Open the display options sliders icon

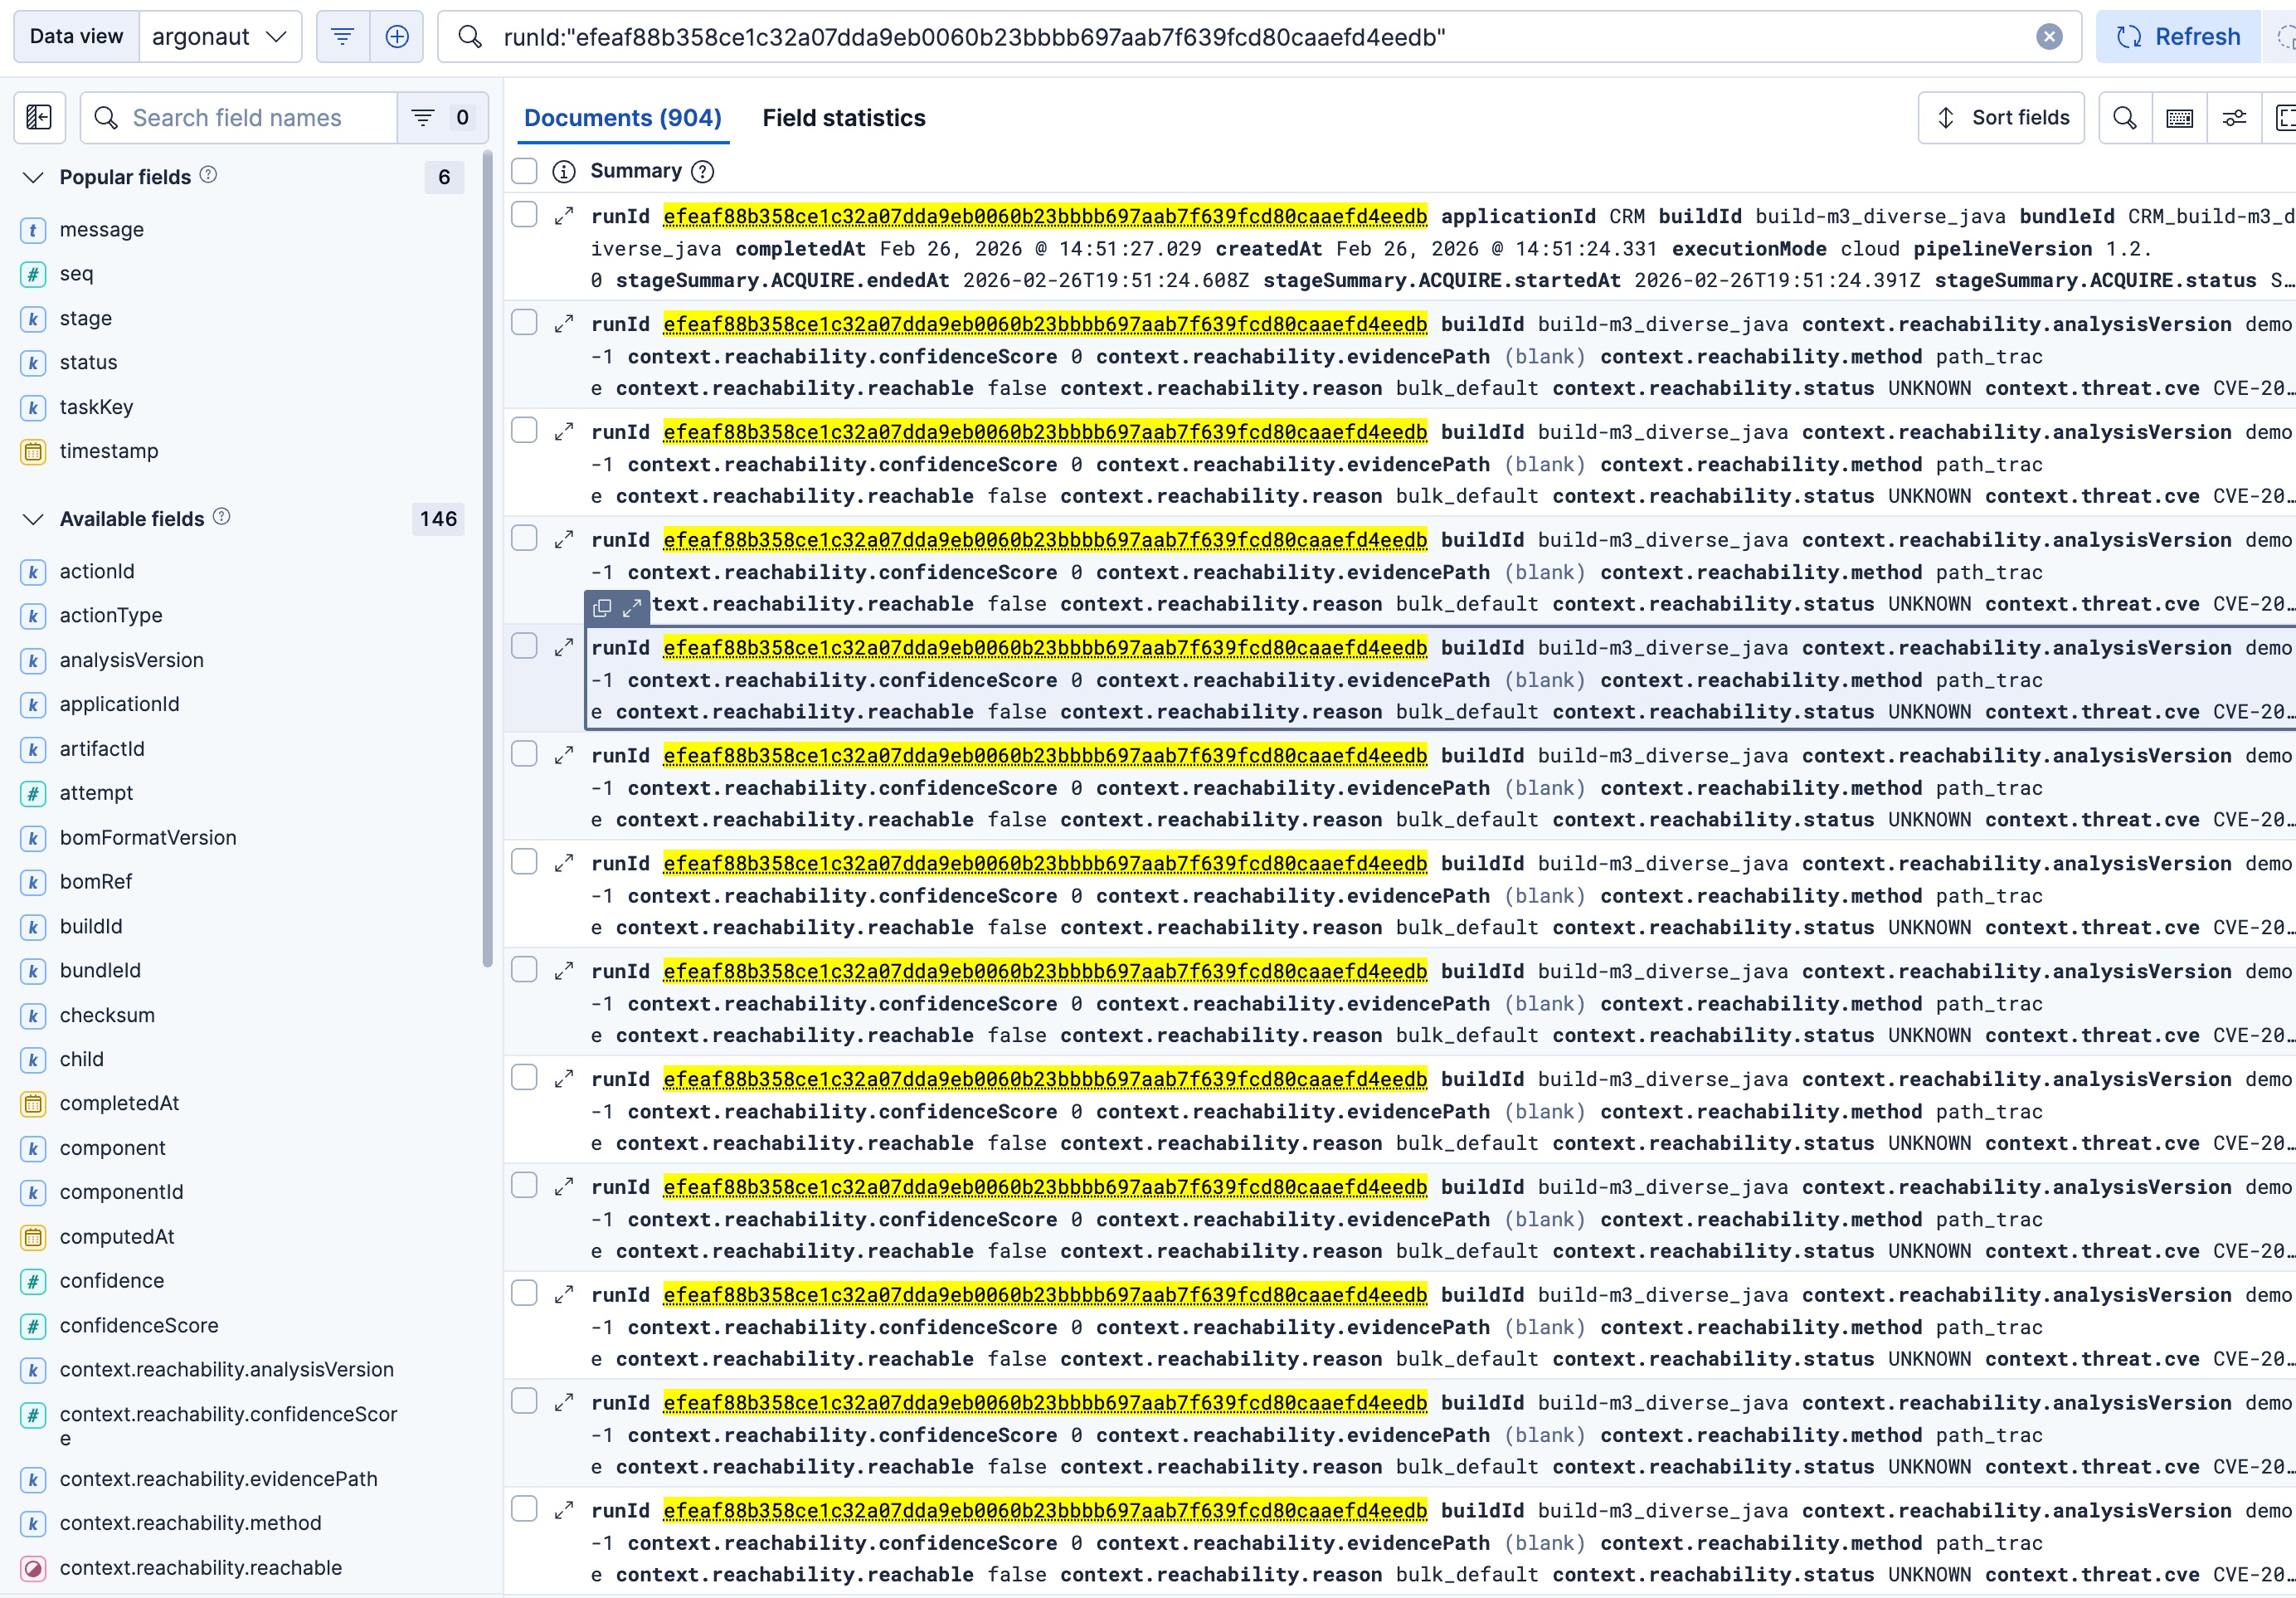coord(2234,118)
